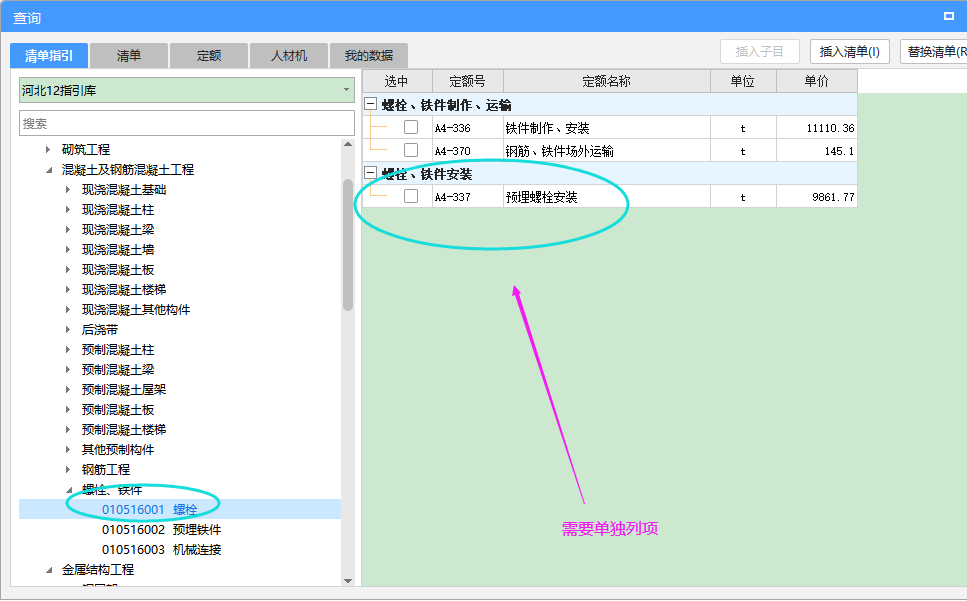Viewport: 967px width, 601px height.
Task: Expand the 预制混凝土屋架 node
Action: tap(68, 389)
